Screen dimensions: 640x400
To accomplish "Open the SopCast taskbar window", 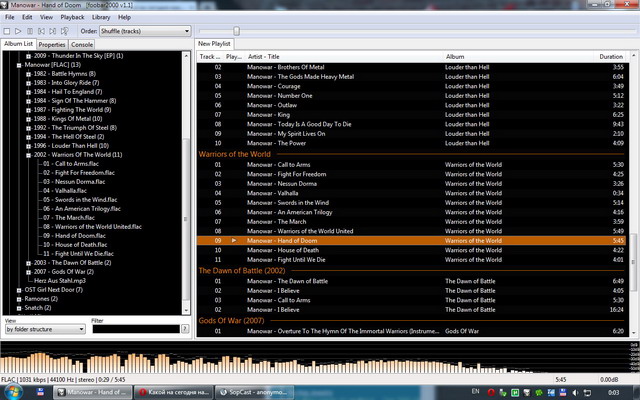I will click(x=256, y=392).
